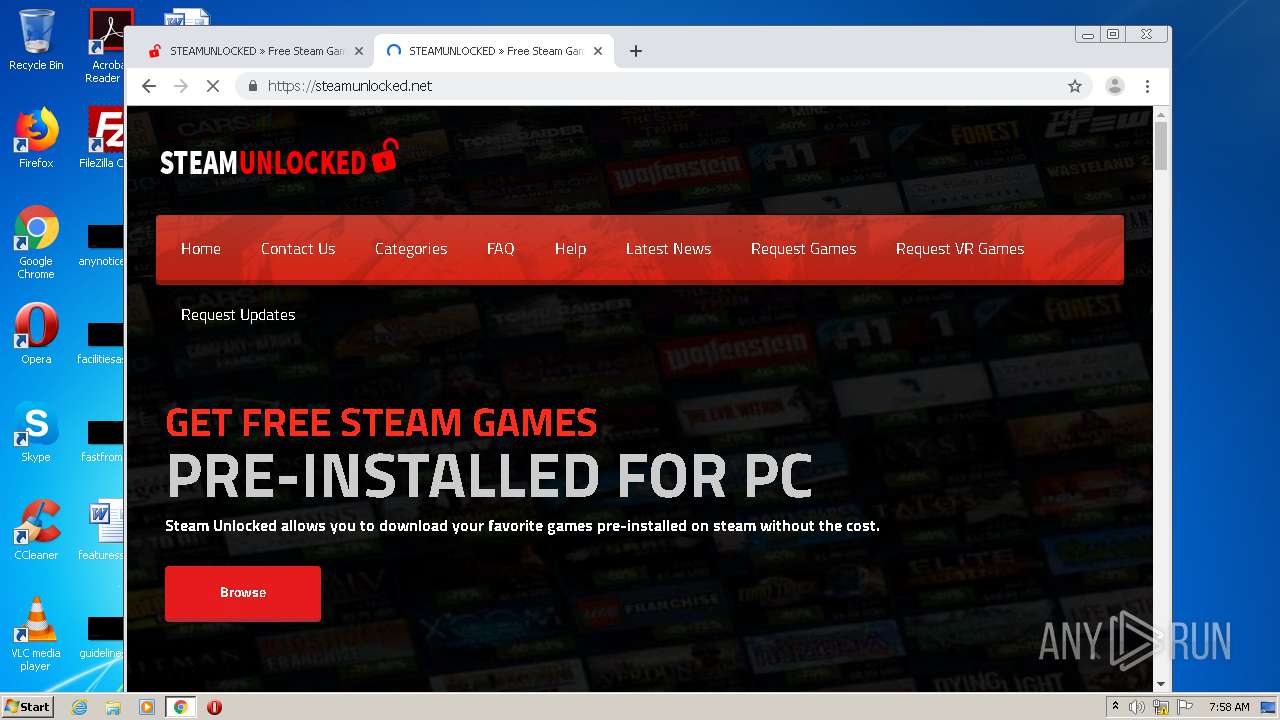Click the red Browse button

(243, 593)
